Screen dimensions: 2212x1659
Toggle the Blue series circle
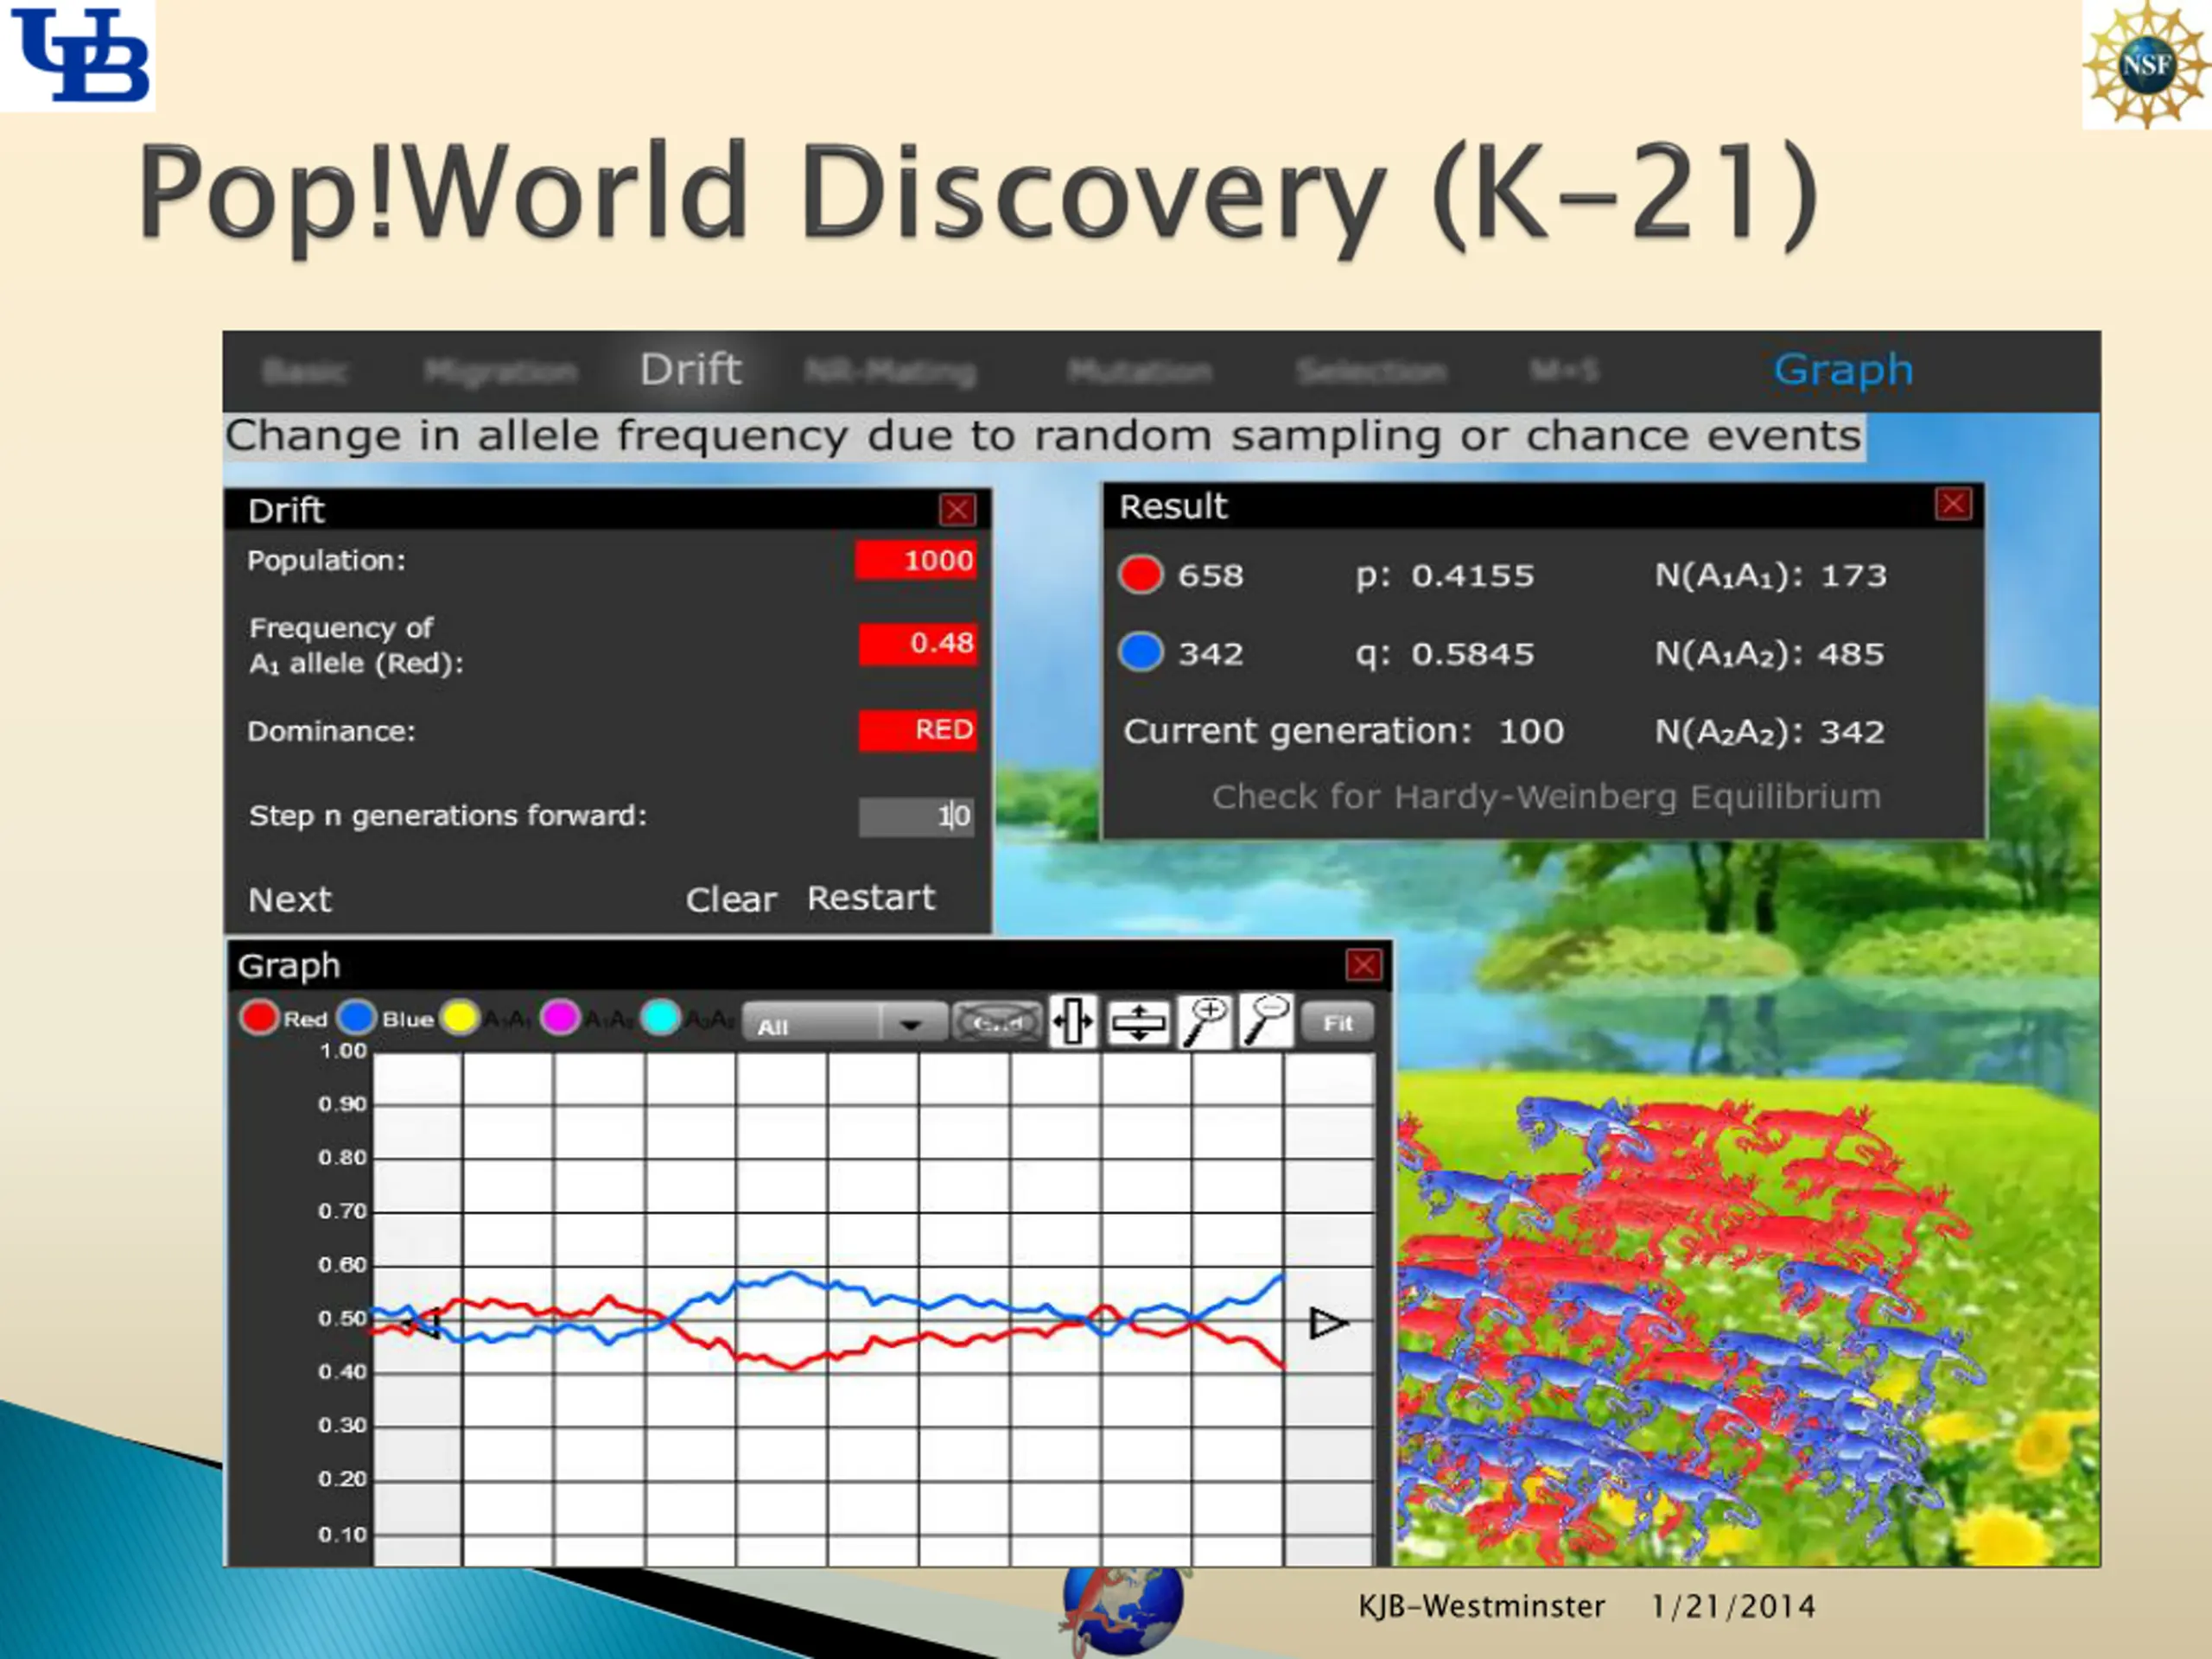pyautogui.click(x=357, y=1019)
